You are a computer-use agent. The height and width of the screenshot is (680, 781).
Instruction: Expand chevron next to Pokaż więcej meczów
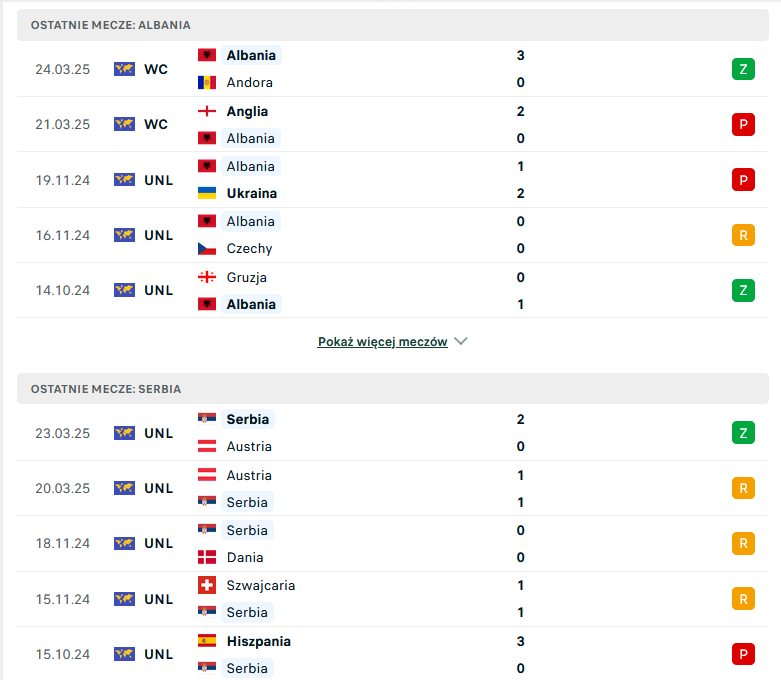click(461, 341)
